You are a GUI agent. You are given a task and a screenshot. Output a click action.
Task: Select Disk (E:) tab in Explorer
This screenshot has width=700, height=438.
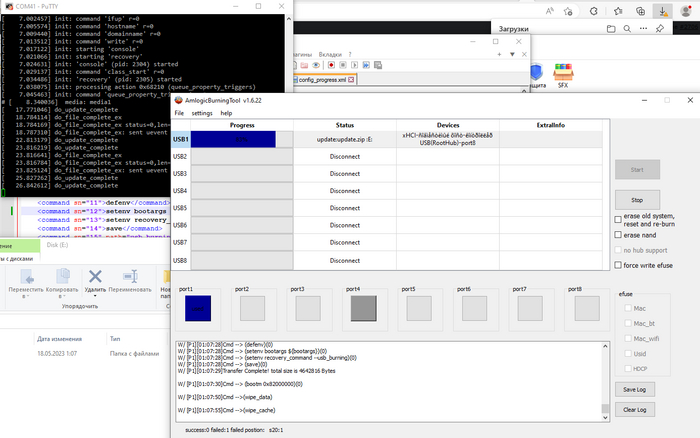tap(58, 245)
